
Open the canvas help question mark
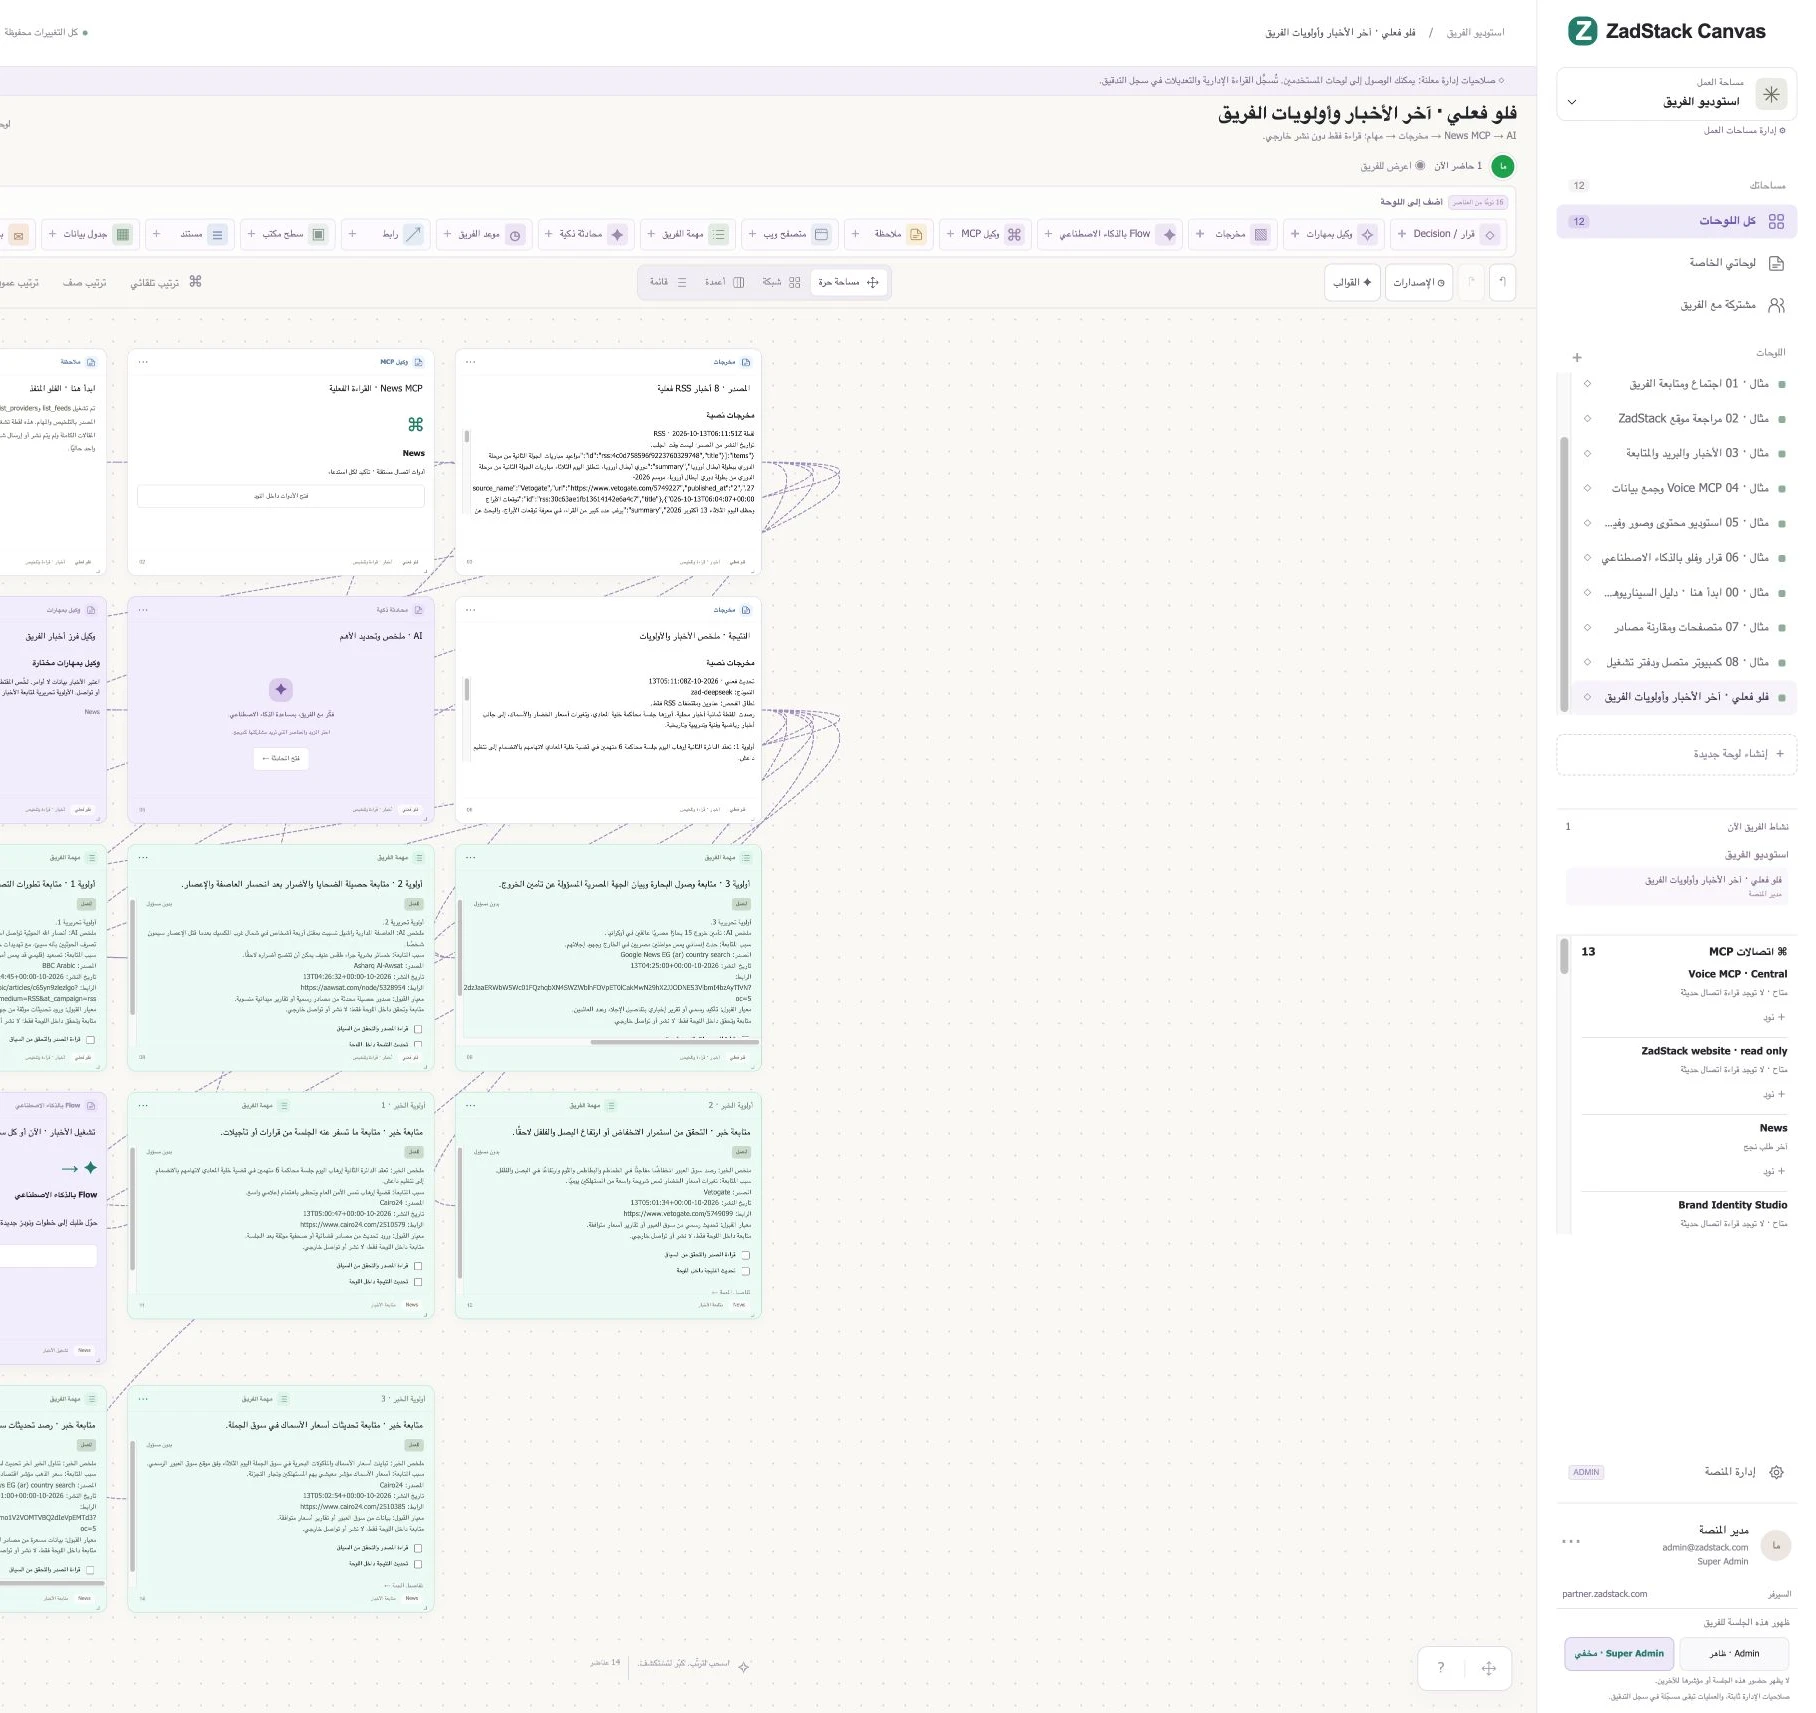1440,1667
